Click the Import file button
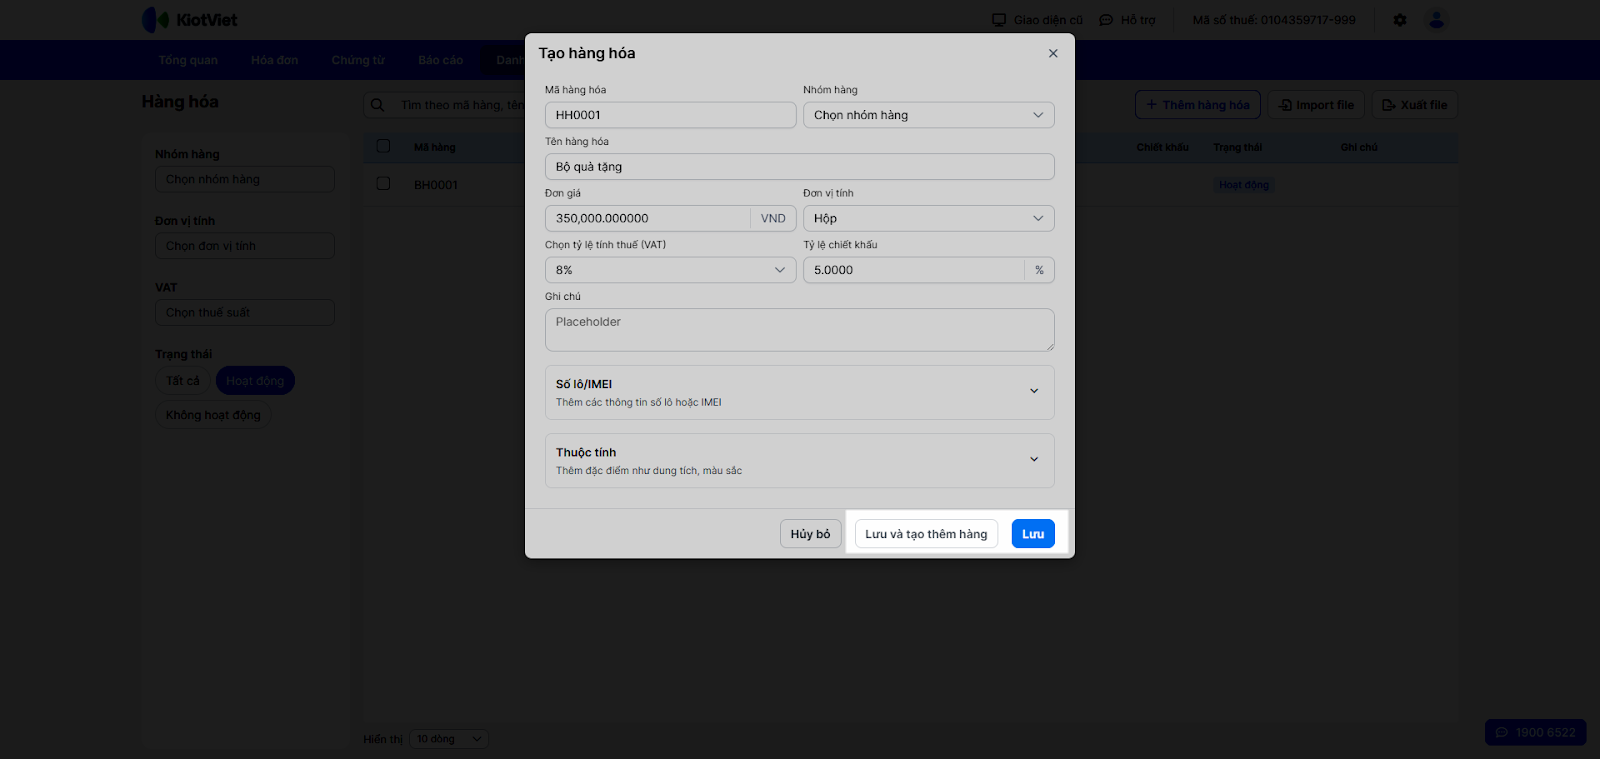 coord(1316,105)
